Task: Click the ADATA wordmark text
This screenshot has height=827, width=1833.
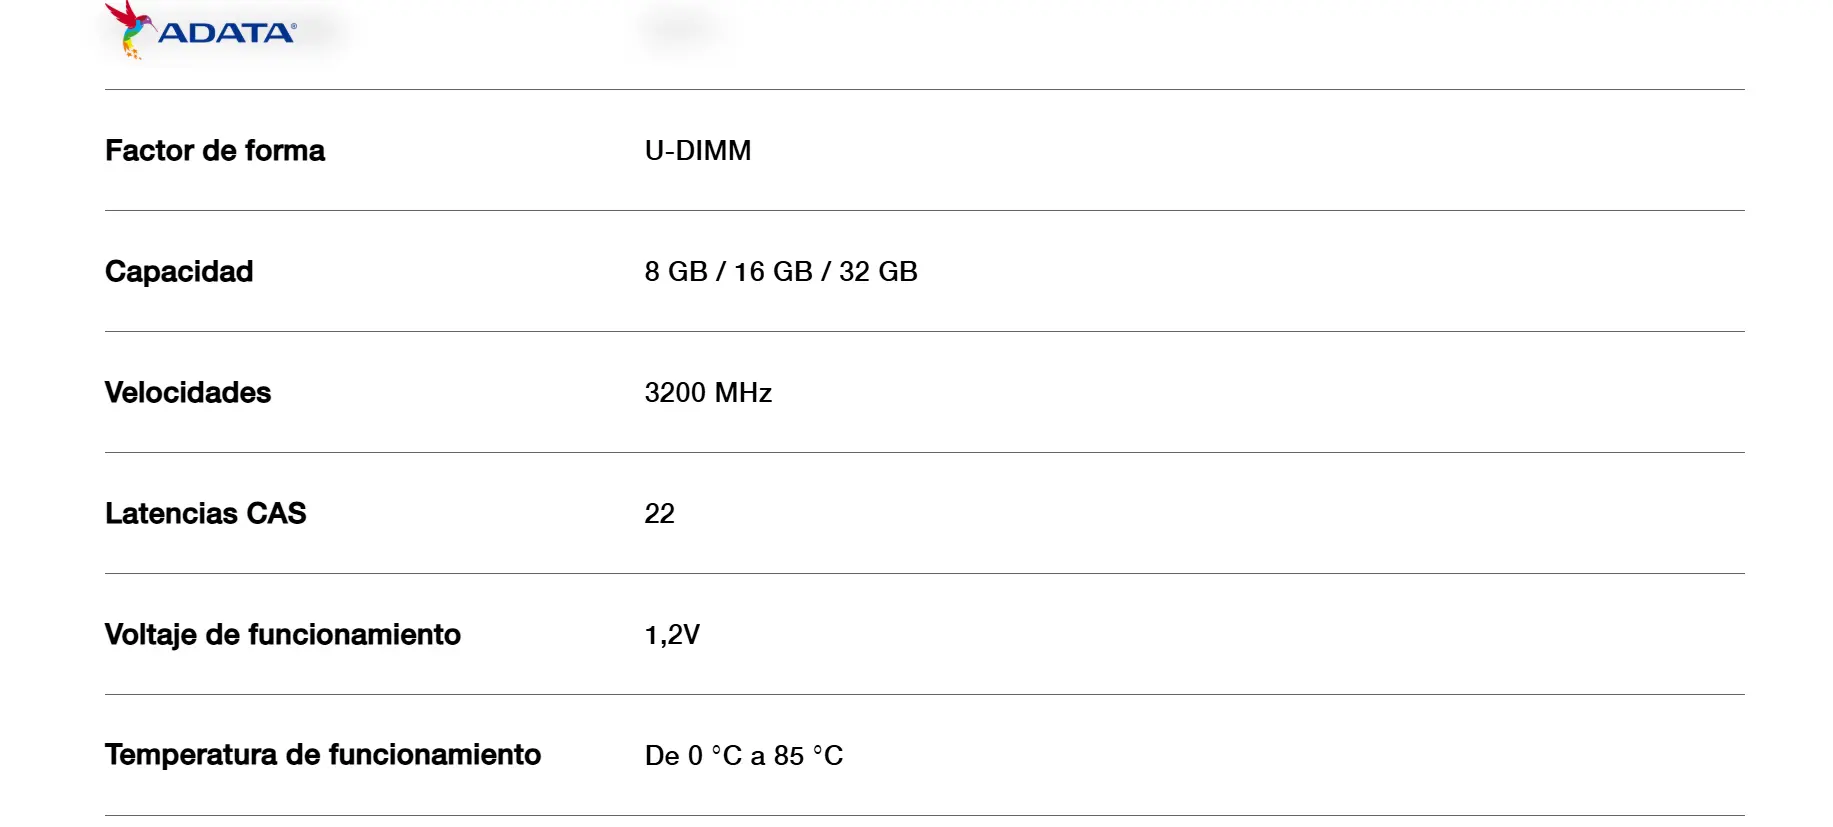Action: pos(227,33)
